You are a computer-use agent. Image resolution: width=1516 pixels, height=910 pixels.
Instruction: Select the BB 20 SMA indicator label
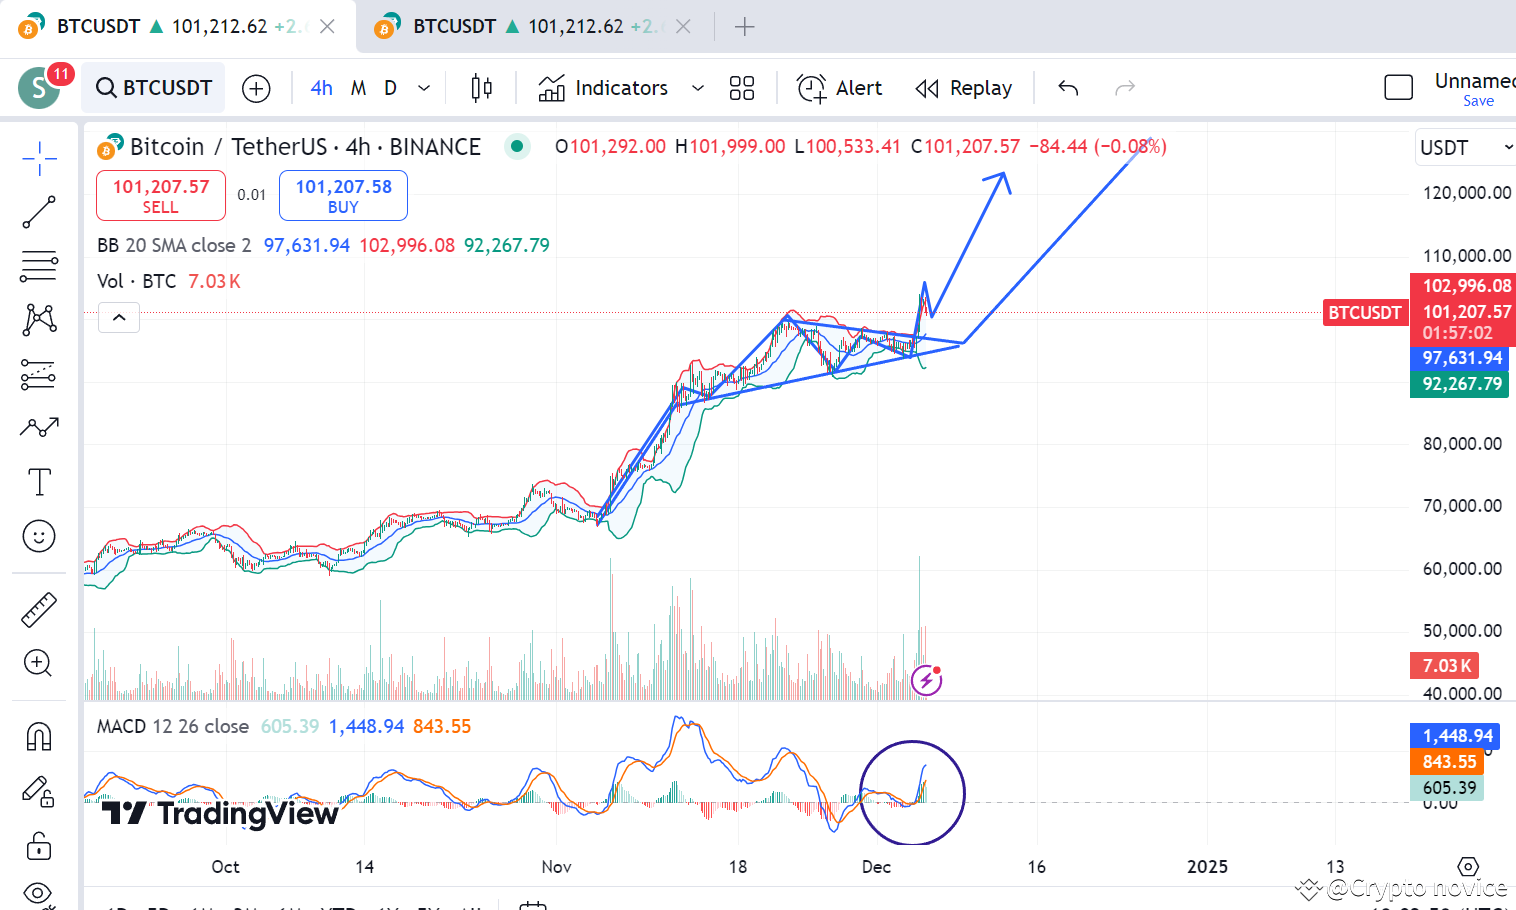pyautogui.click(x=174, y=245)
